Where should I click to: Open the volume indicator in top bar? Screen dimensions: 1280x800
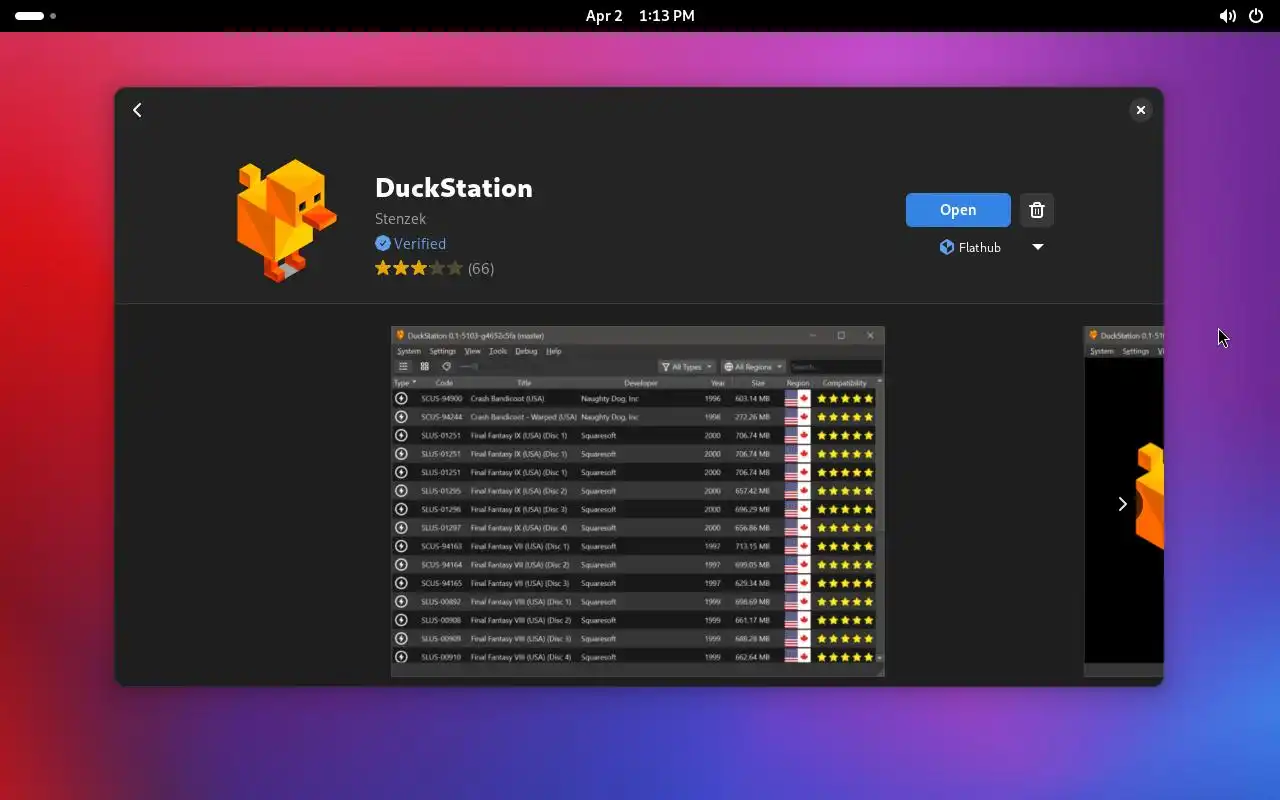click(1227, 16)
